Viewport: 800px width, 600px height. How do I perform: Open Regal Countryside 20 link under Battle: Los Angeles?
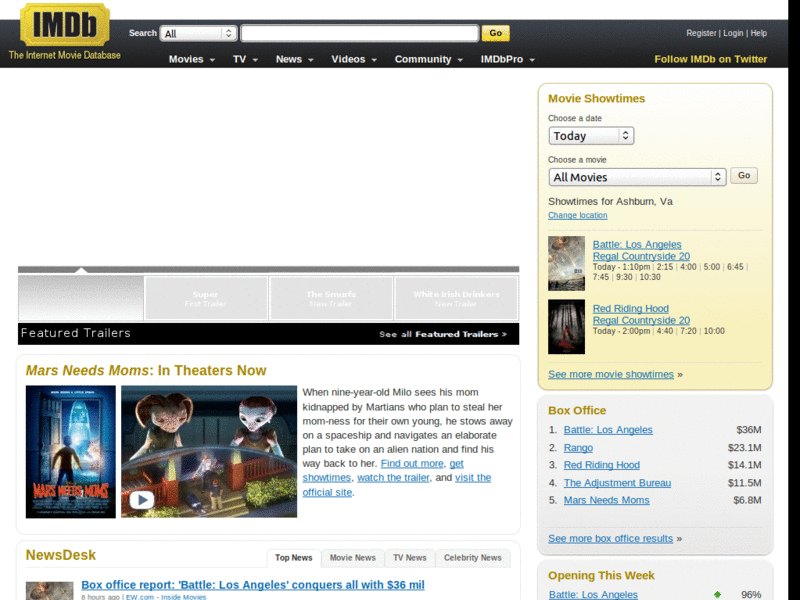click(641, 256)
